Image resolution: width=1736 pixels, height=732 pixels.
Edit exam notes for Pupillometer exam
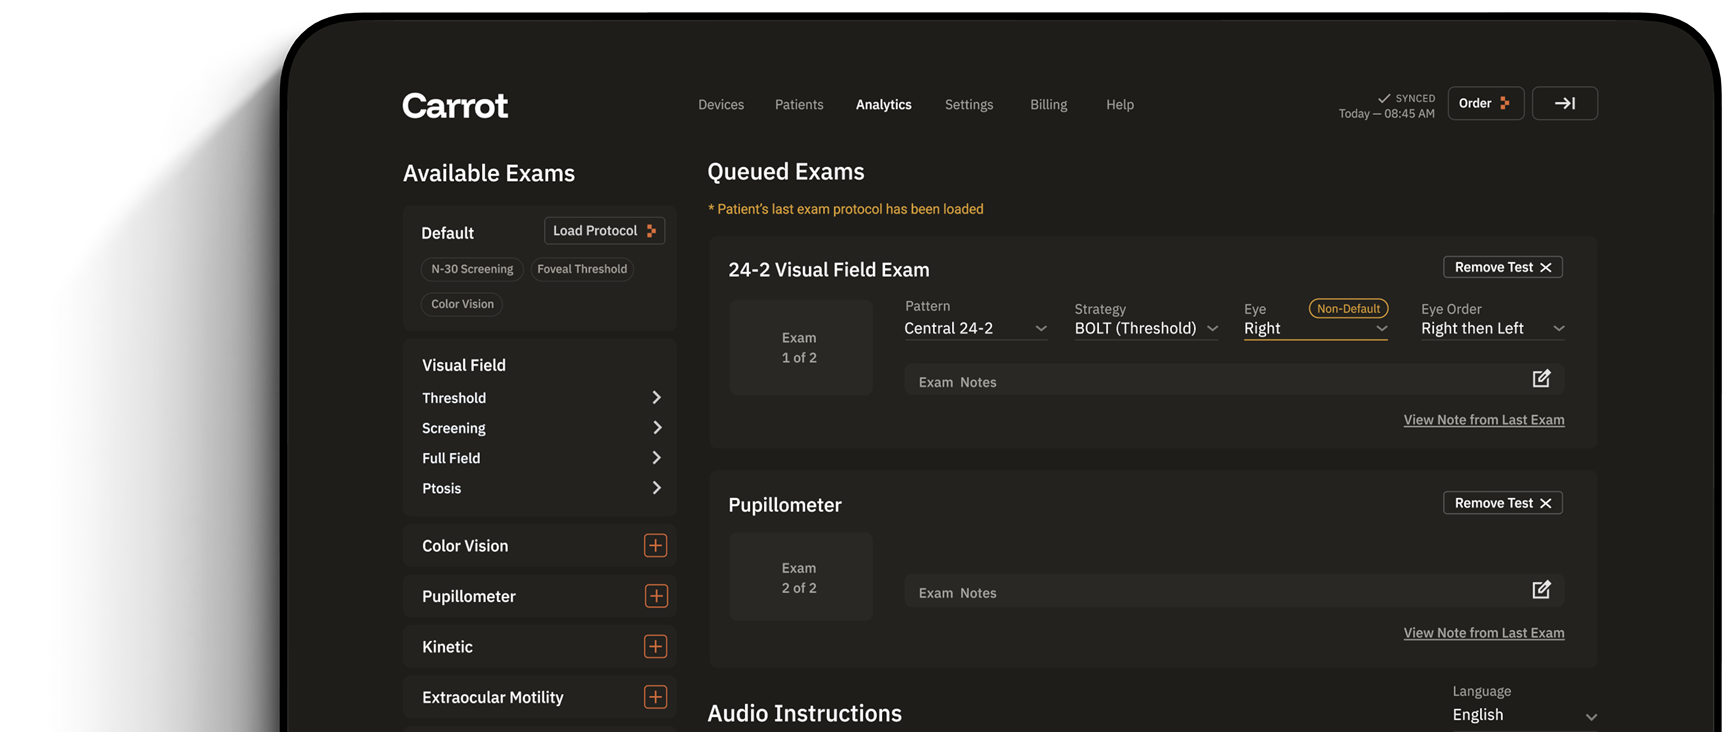1540,590
